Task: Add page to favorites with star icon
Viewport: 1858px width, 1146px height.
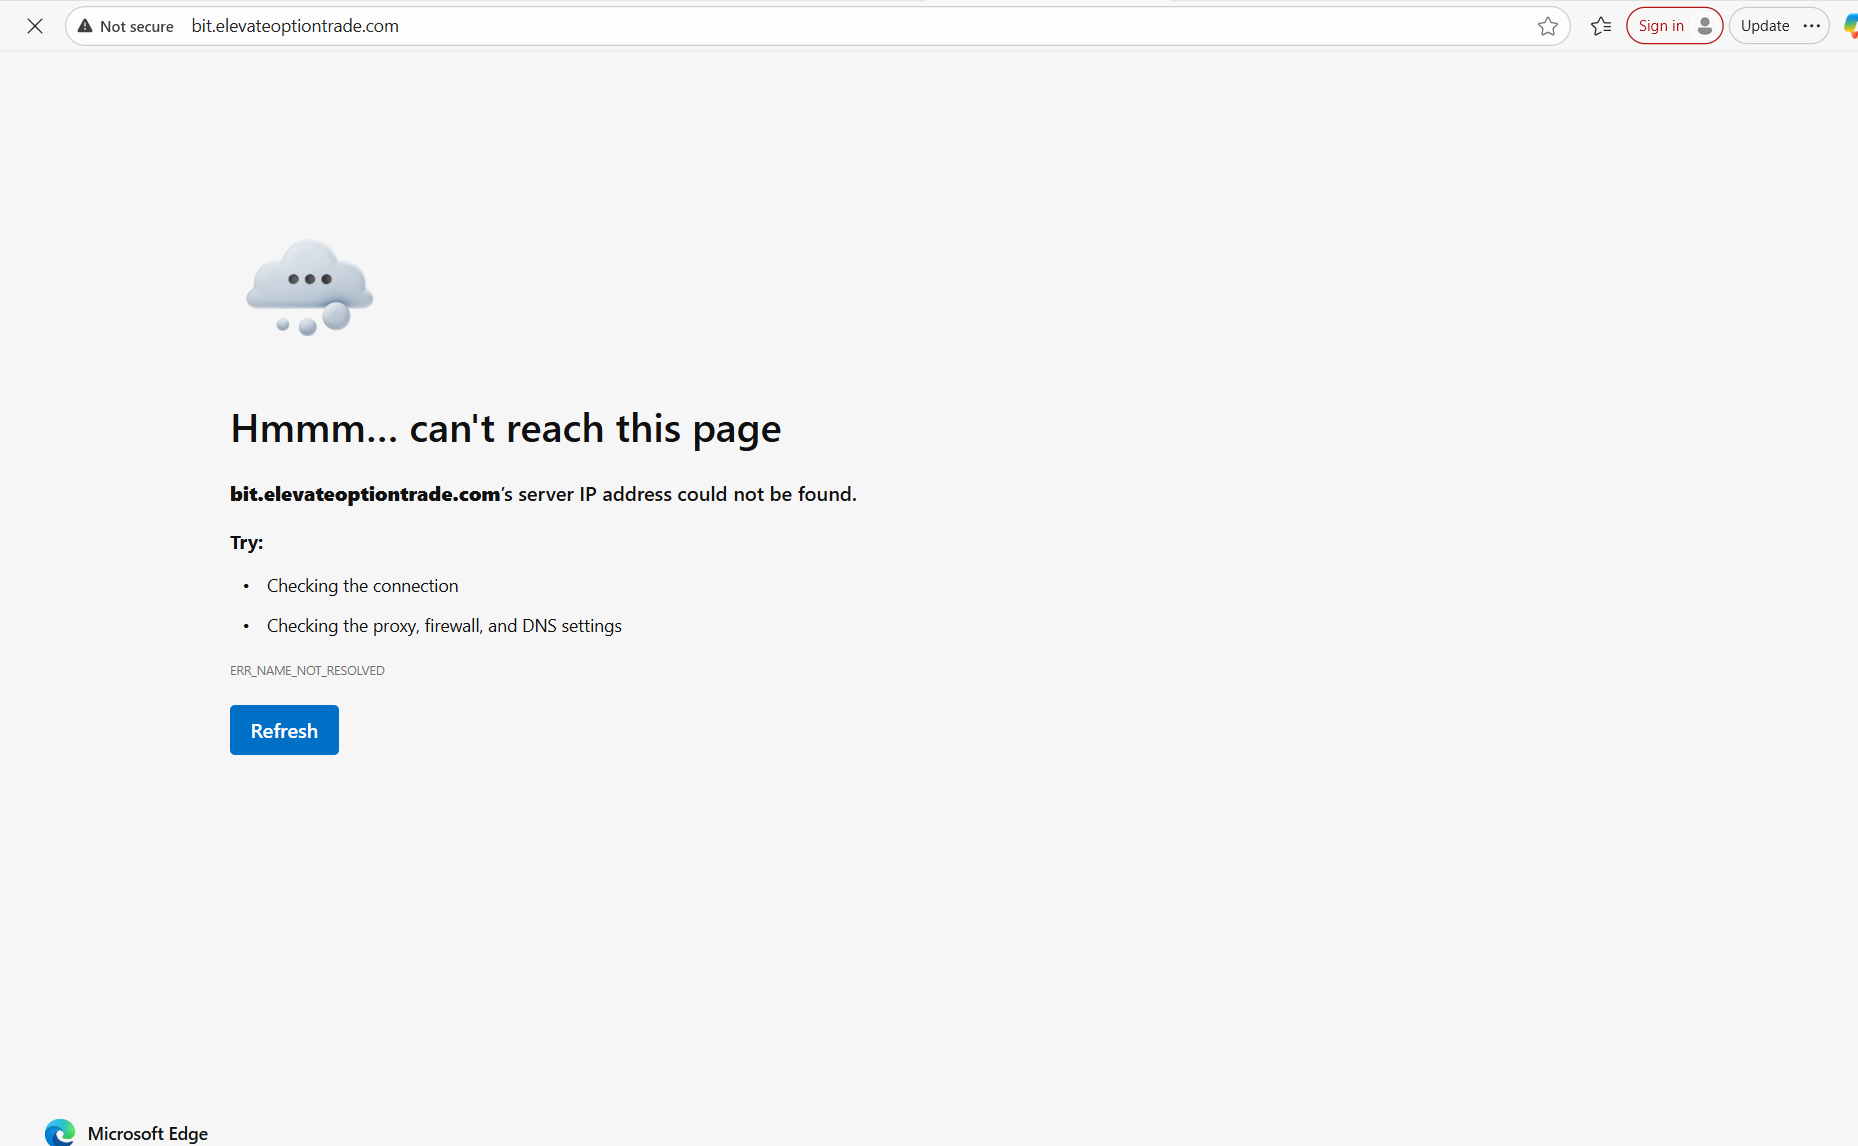Action: [1547, 26]
